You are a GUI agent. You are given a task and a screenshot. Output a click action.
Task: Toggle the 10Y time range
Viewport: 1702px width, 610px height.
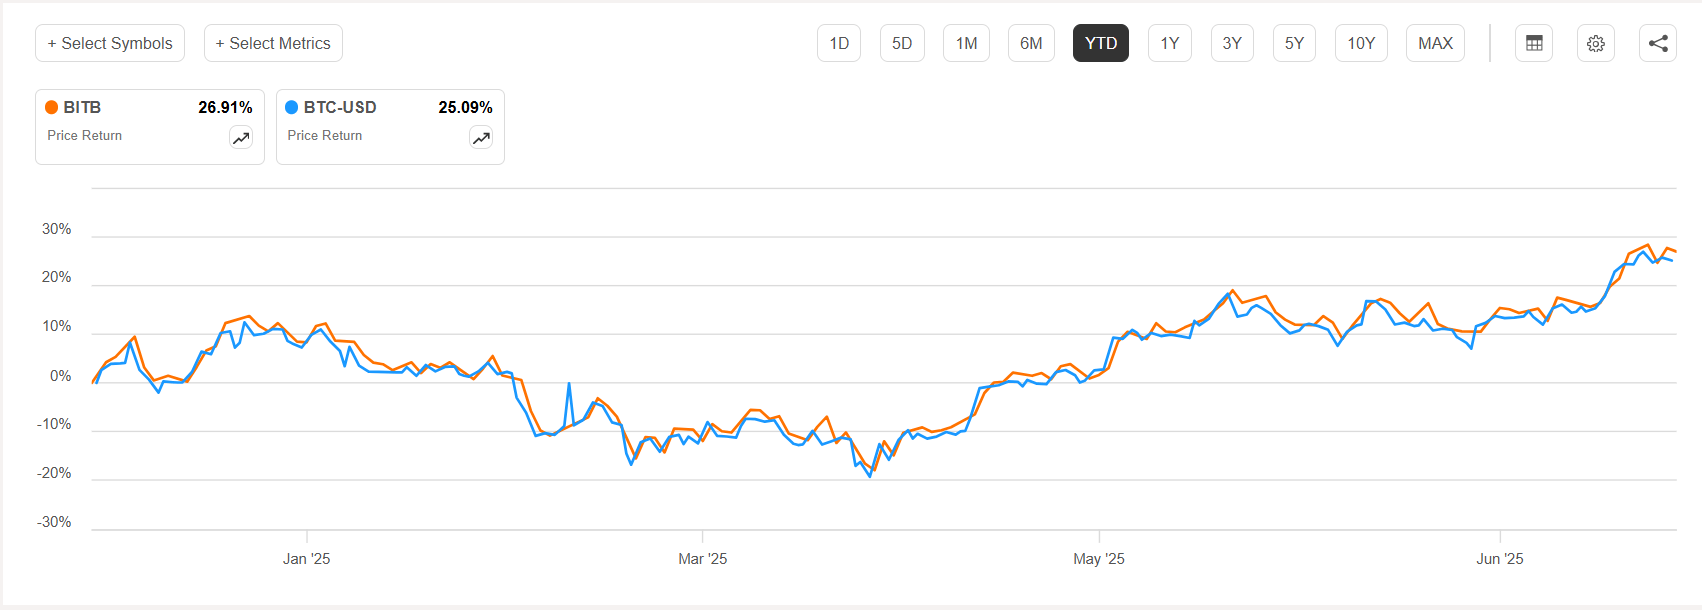1361,43
